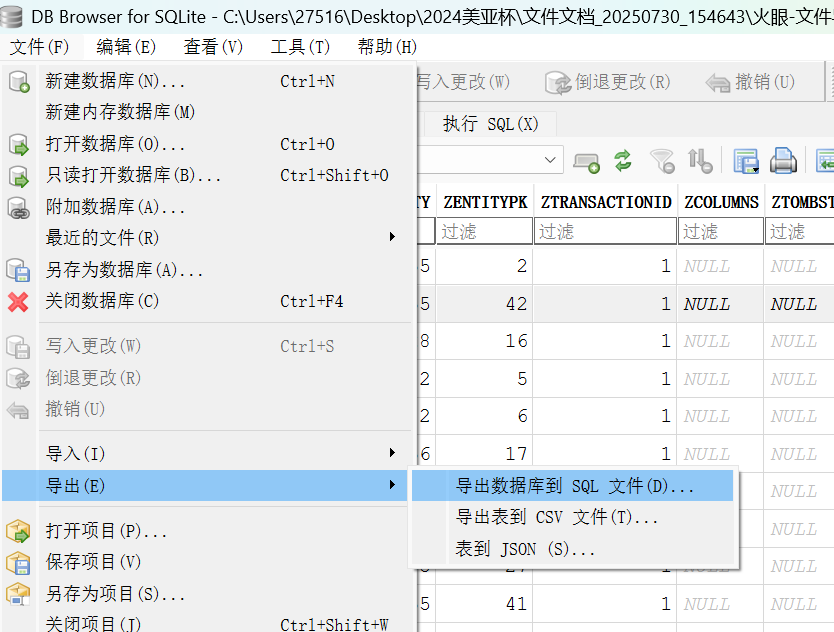Choose 表到 JSON (S) export option
The width and height of the screenshot is (834, 632).
[573, 548]
